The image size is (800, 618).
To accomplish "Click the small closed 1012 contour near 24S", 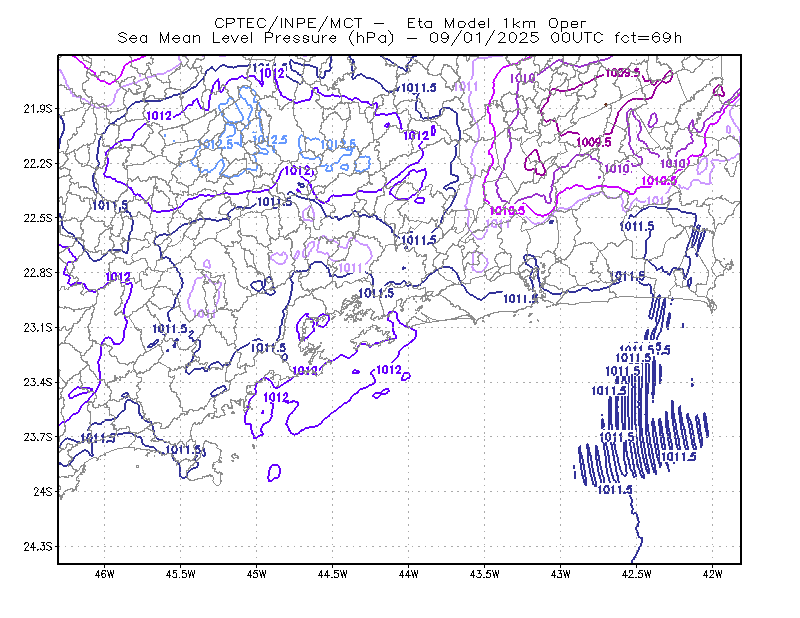I will [274, 473].
